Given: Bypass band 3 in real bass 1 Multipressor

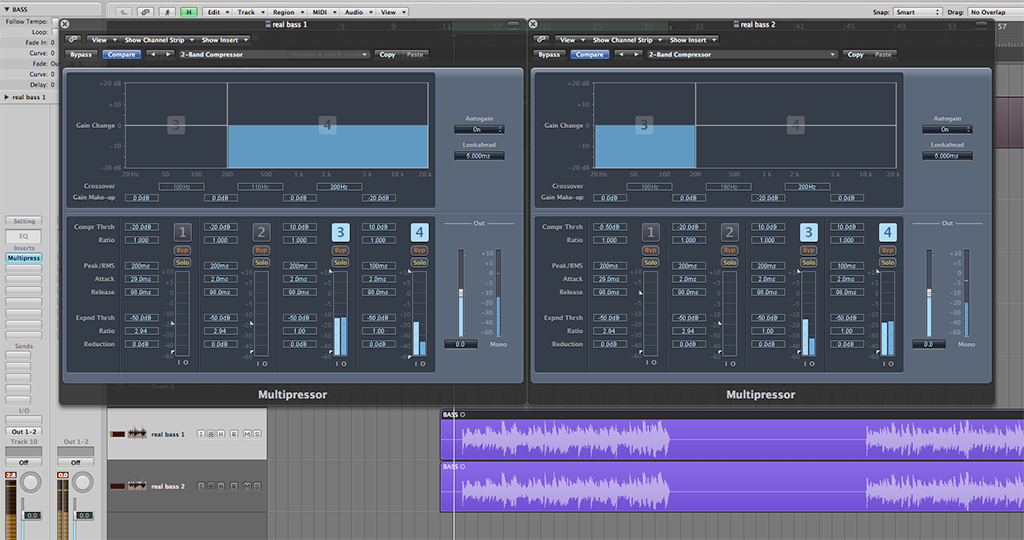Looking at the screenshot, I should pos(340,250).
